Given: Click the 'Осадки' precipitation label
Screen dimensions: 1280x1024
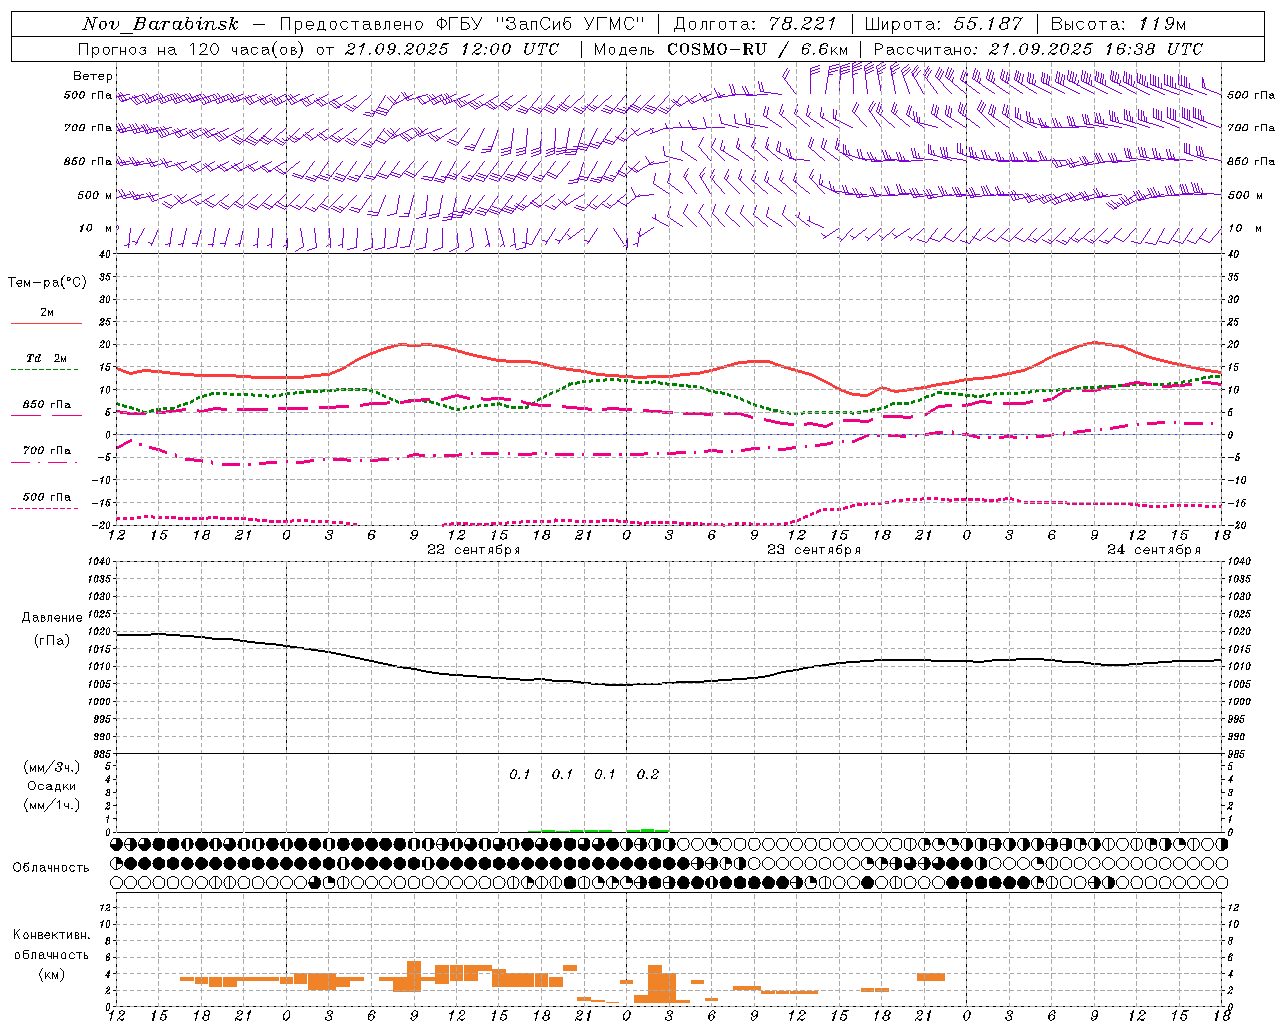Looking at the screenshot, I should tap(52, 786).
